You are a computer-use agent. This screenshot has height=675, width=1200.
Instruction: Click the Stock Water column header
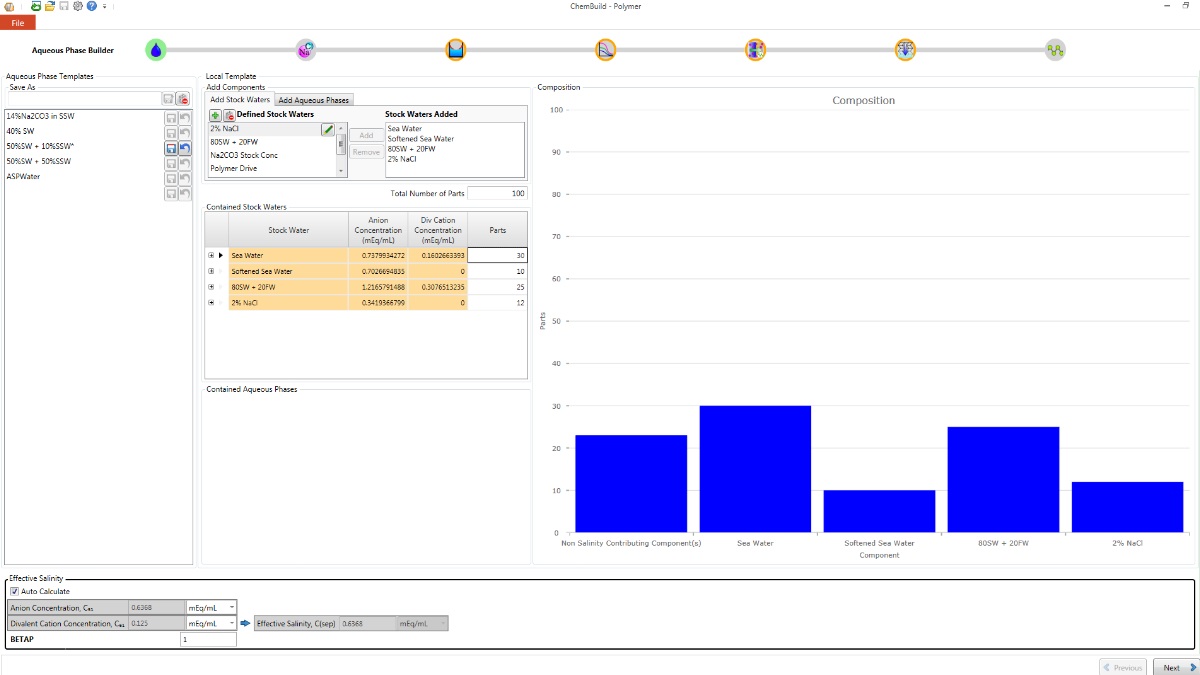(x=289, y=230)
